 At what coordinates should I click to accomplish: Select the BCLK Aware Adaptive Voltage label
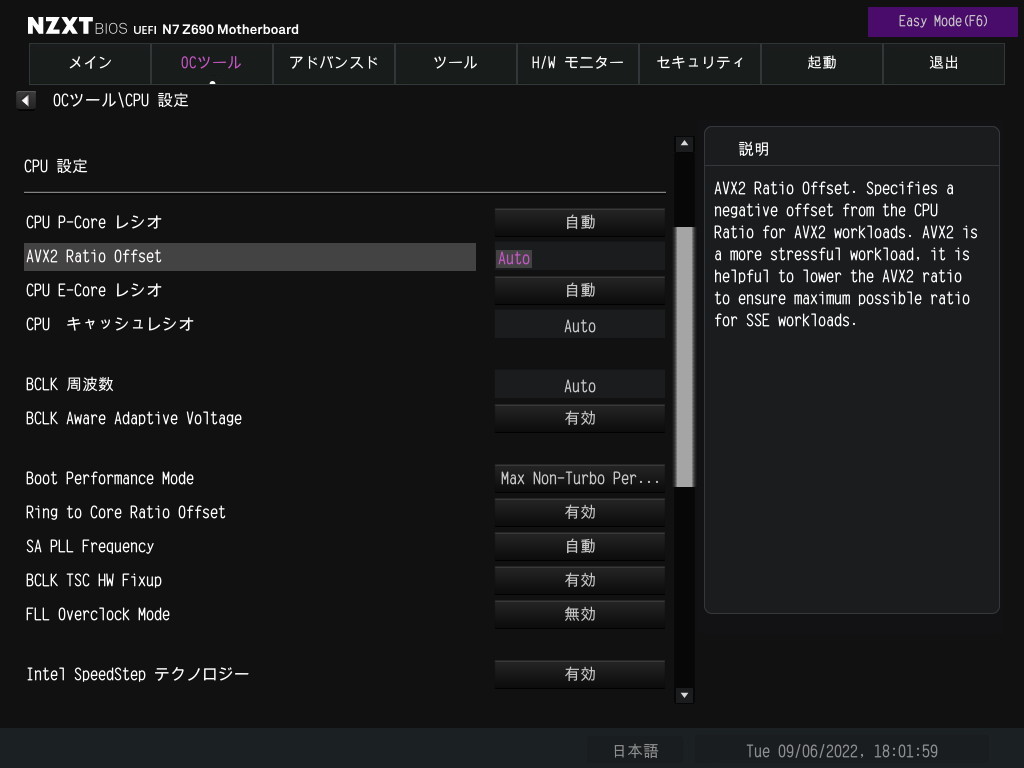(133, 418)
